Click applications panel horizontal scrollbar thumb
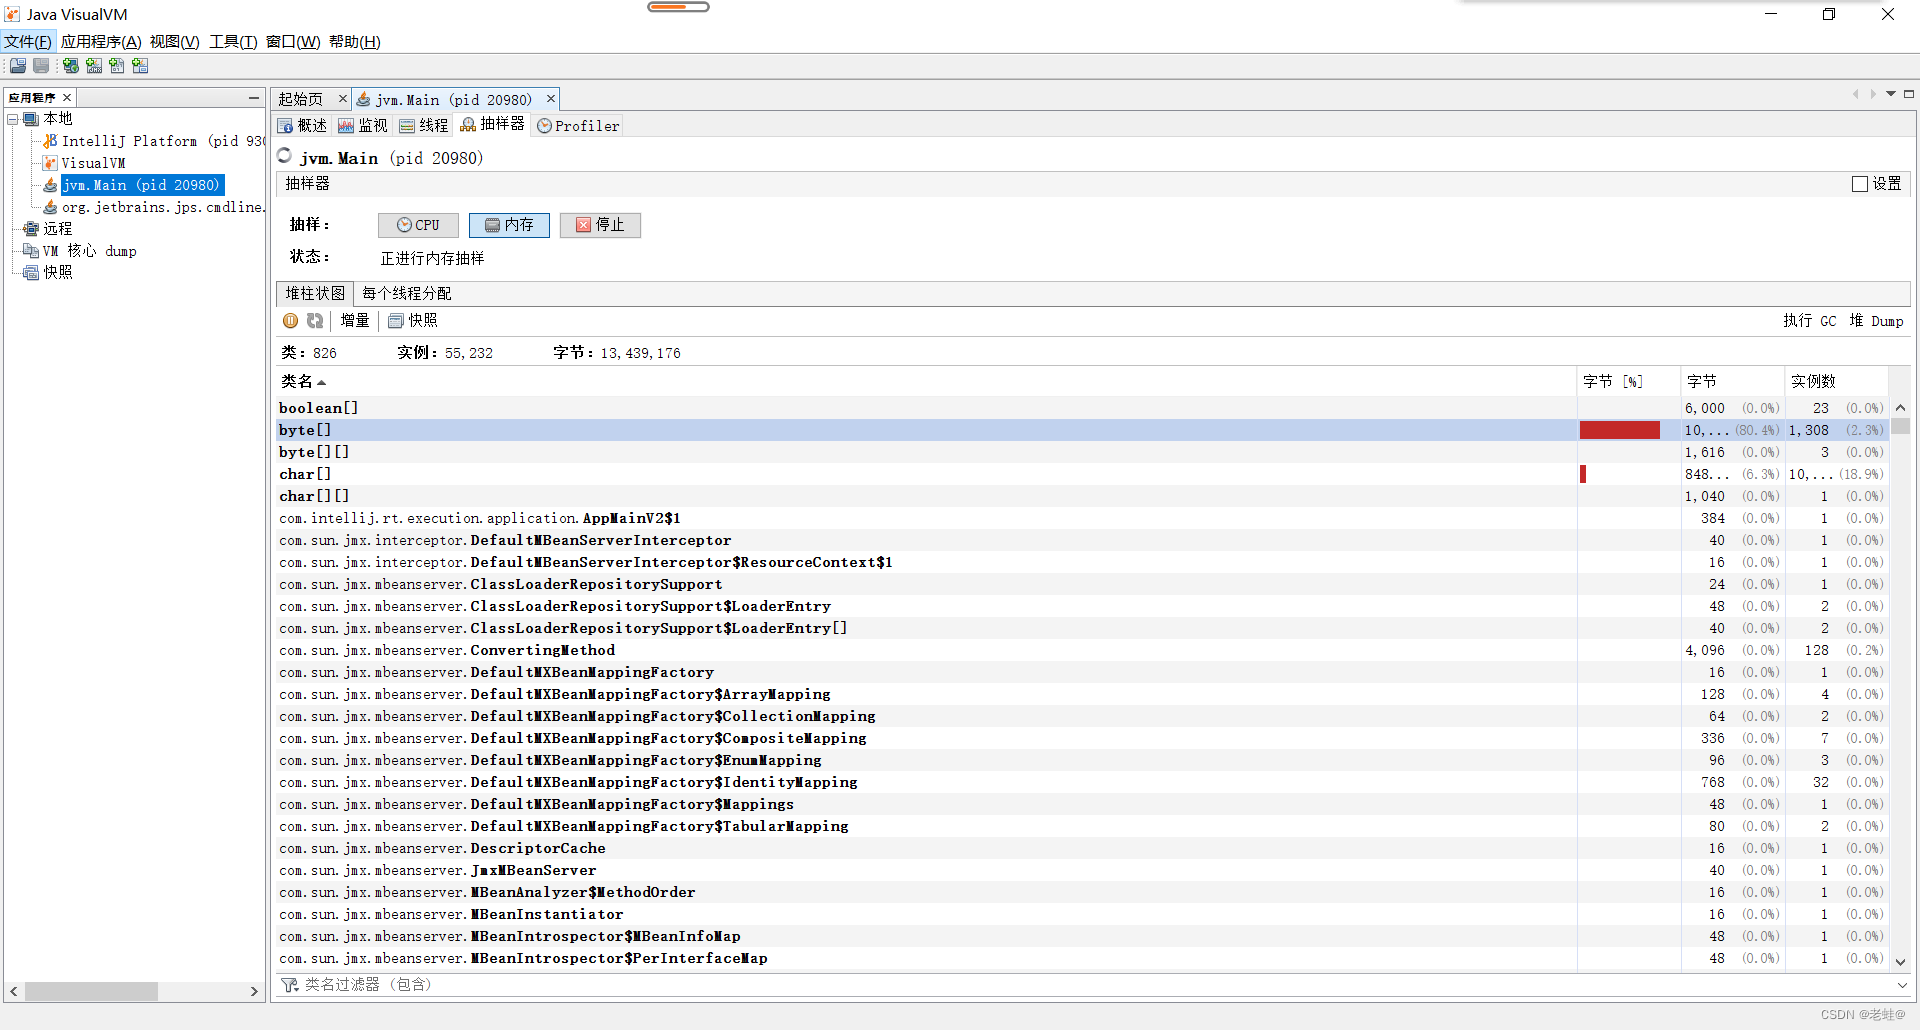Image resolution: width=1920 pixels, height=1030 pixels. 91,992
